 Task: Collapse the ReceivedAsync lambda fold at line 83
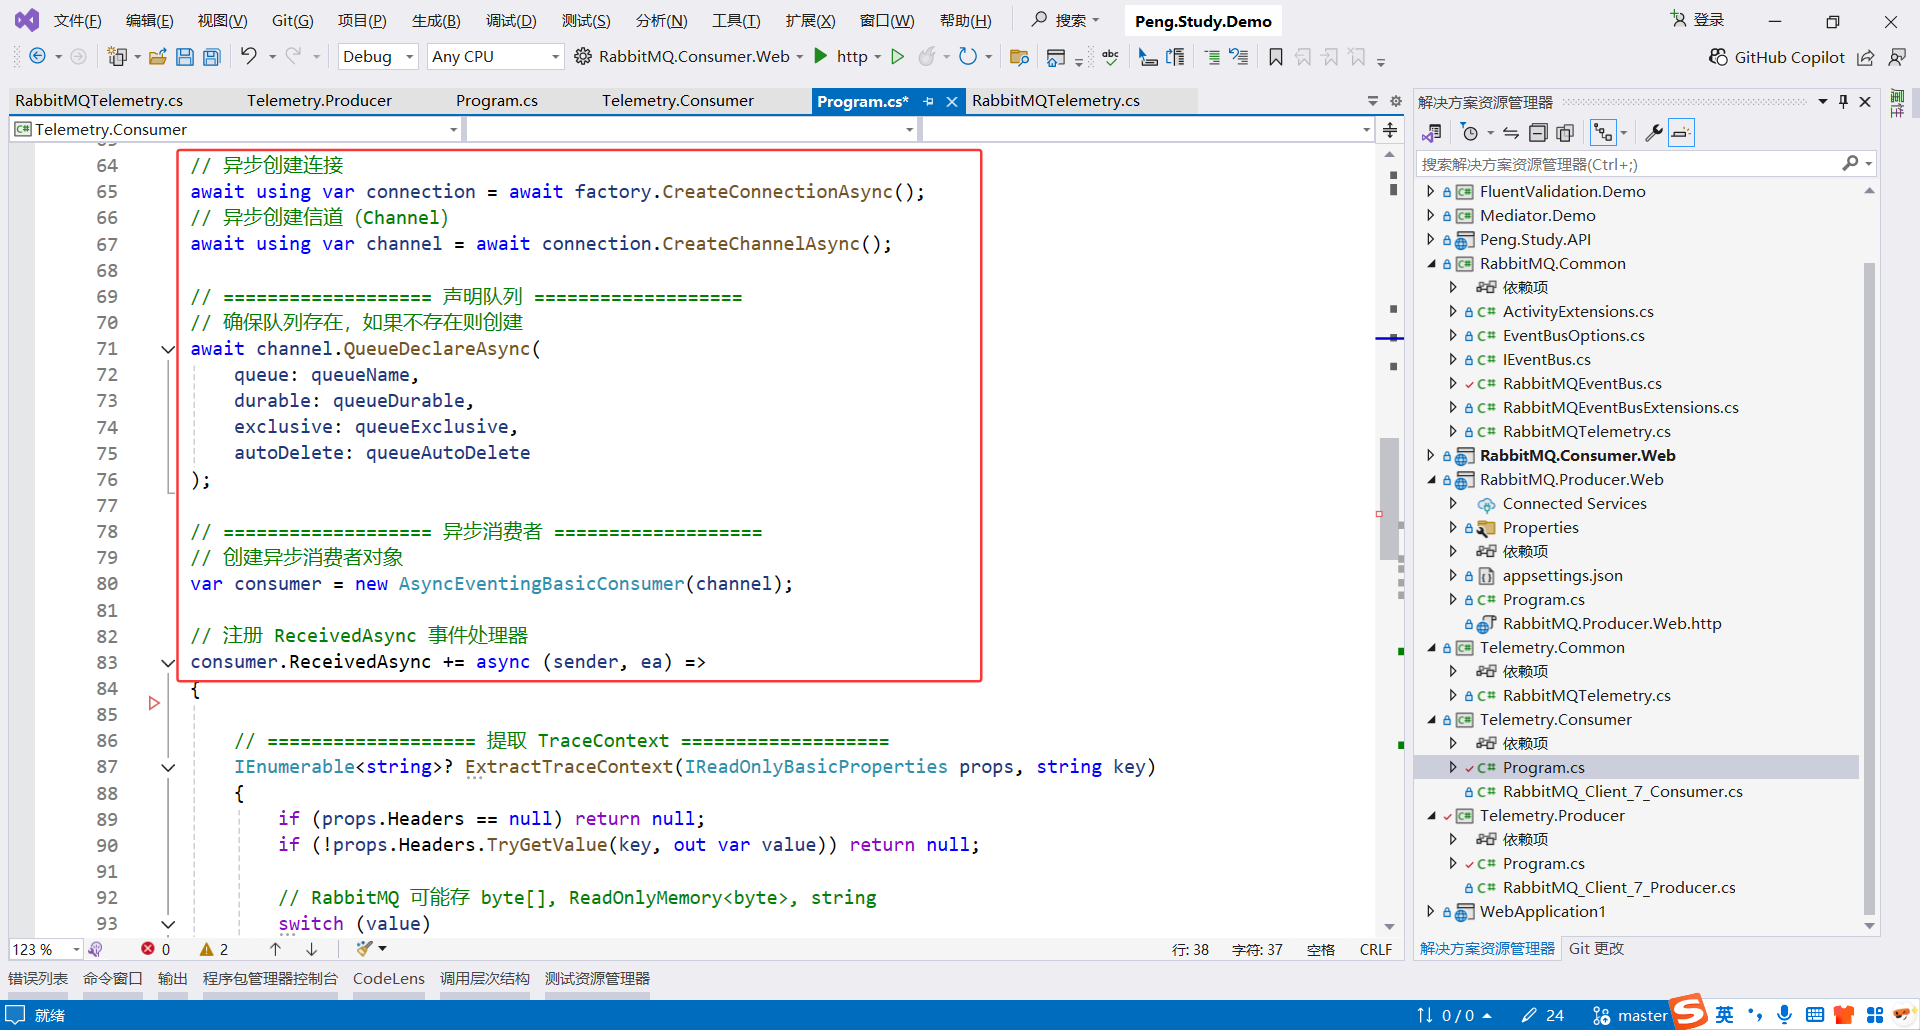[168, 662]
